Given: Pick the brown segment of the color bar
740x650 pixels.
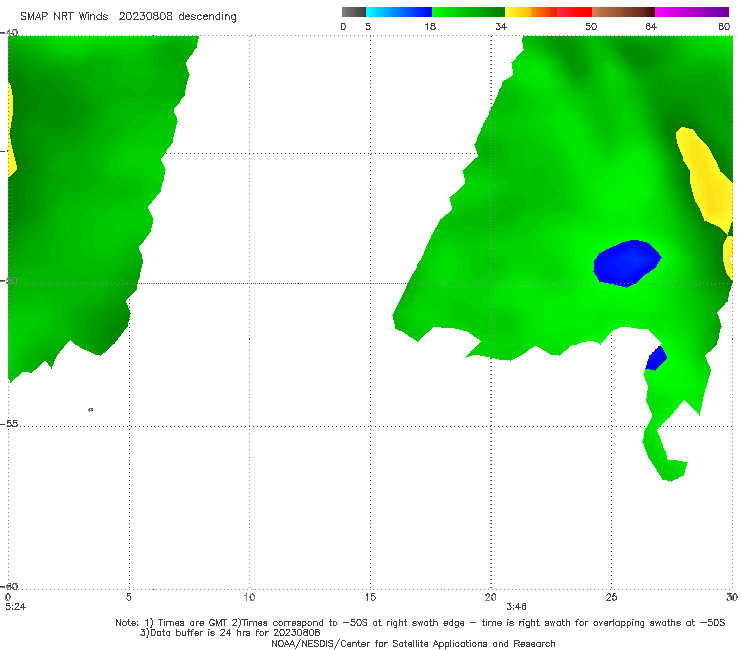Looking at the screenshot, I should [x=623, y=12].
